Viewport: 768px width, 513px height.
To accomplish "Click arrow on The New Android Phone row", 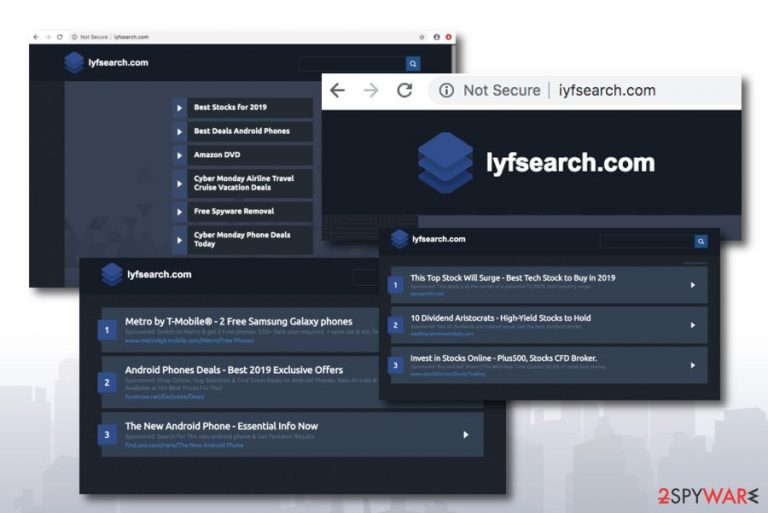I will (466, 435).
